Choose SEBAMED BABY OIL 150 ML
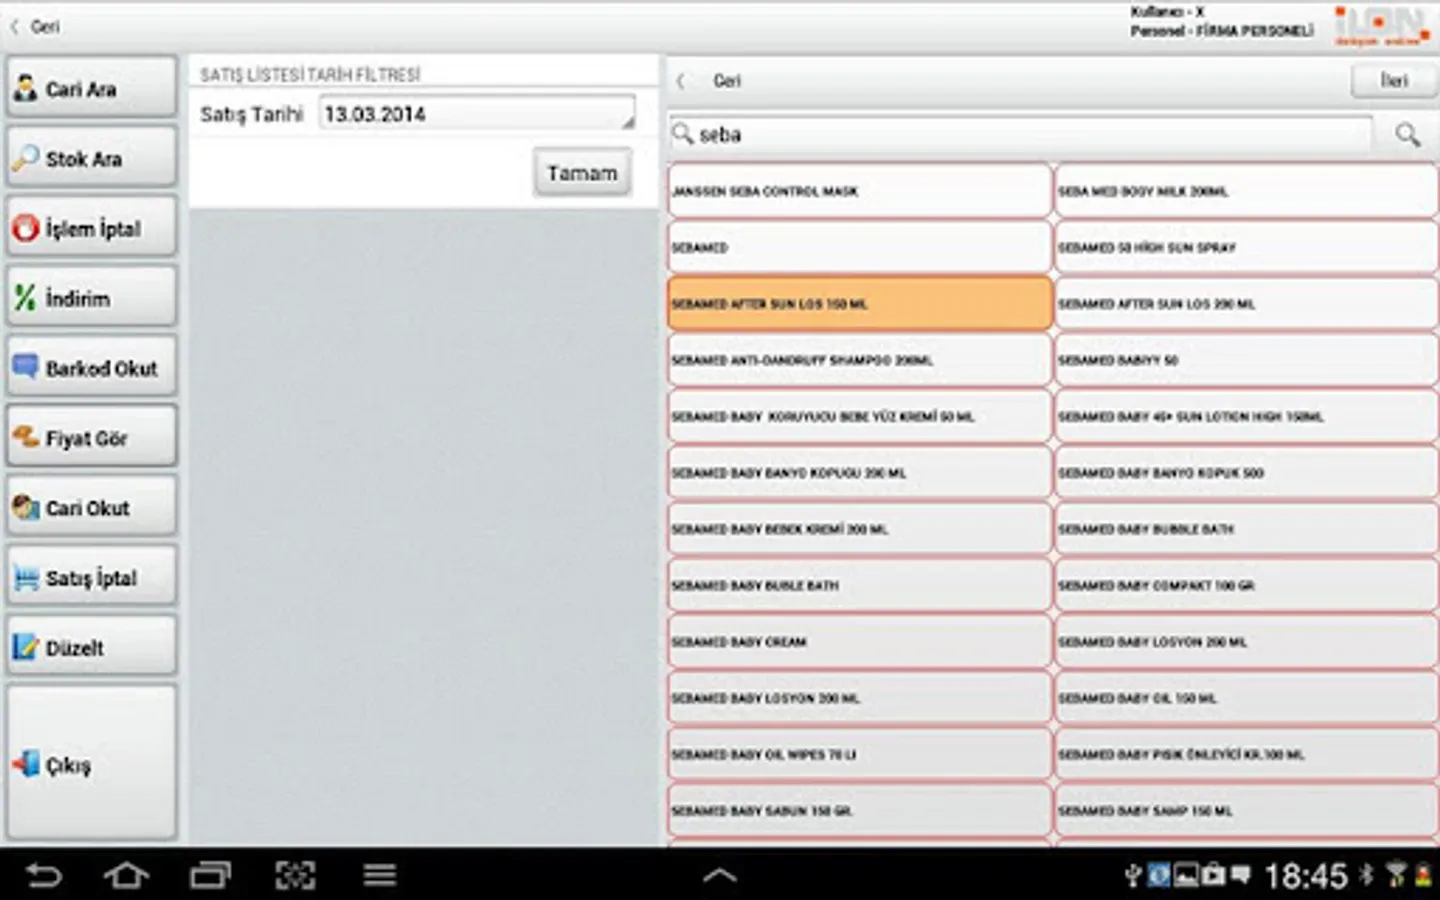This screenshot has width=1440, height=900. point(1246,699)
